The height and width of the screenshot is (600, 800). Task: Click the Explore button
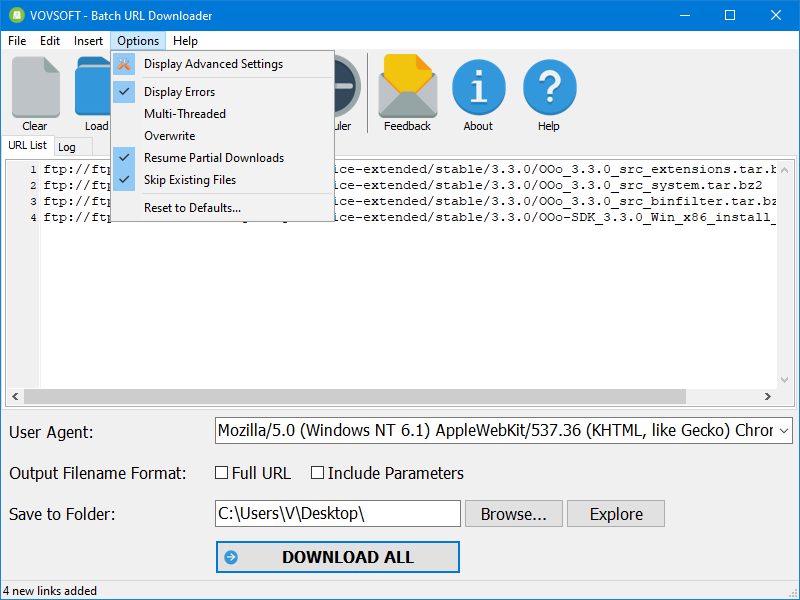[x=616, y=514]
